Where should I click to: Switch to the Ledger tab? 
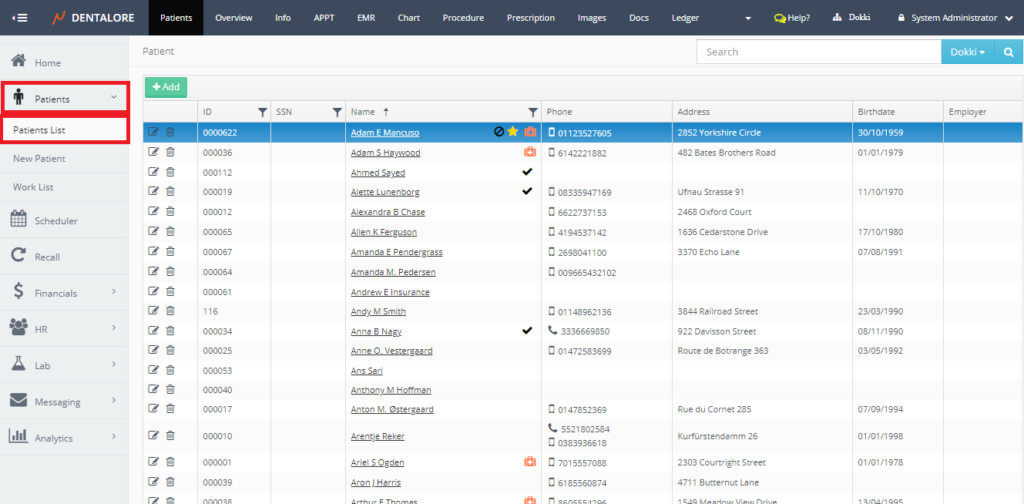click(685, 18)
